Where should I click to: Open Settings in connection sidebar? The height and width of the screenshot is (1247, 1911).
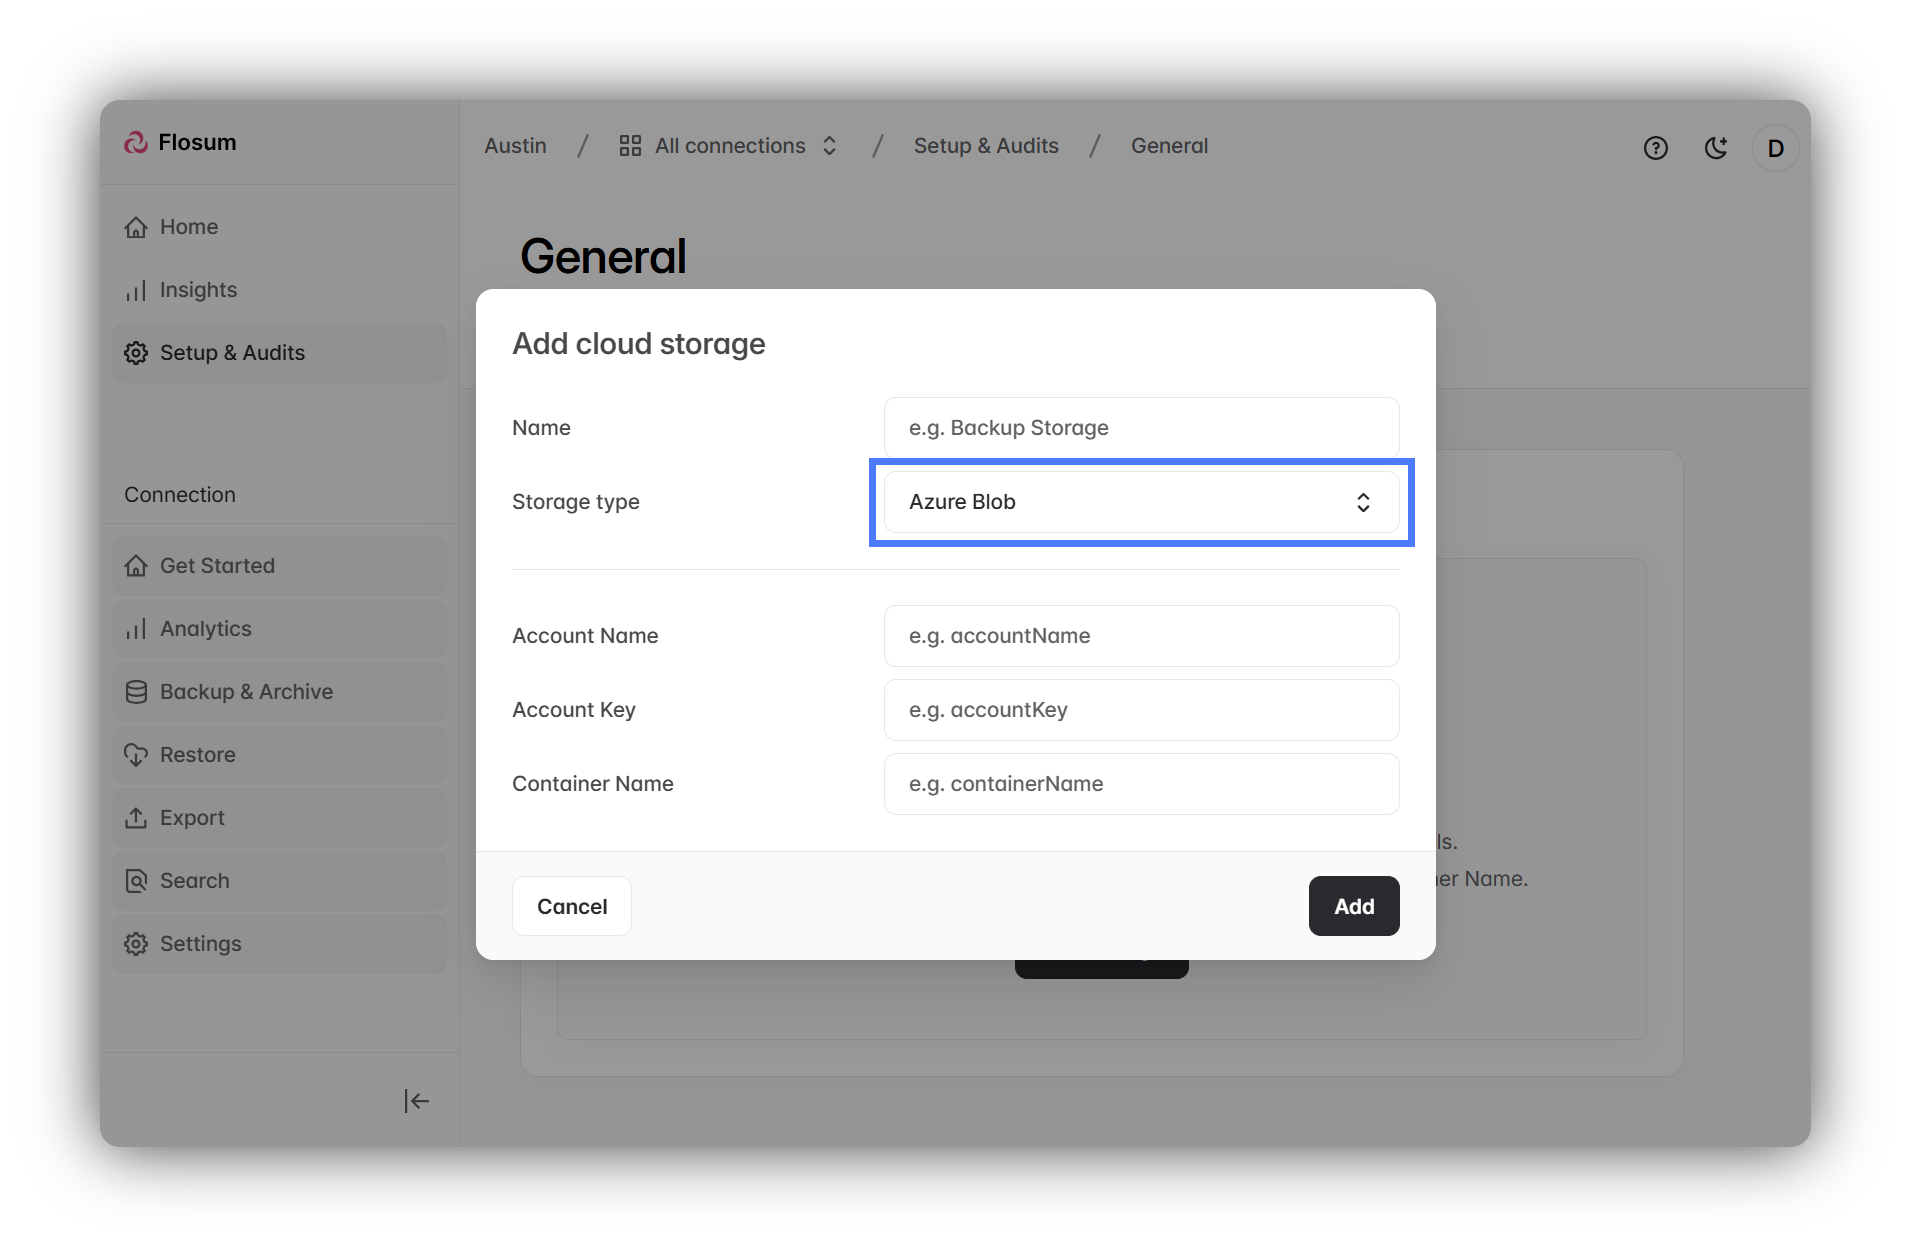coord(200,944)
